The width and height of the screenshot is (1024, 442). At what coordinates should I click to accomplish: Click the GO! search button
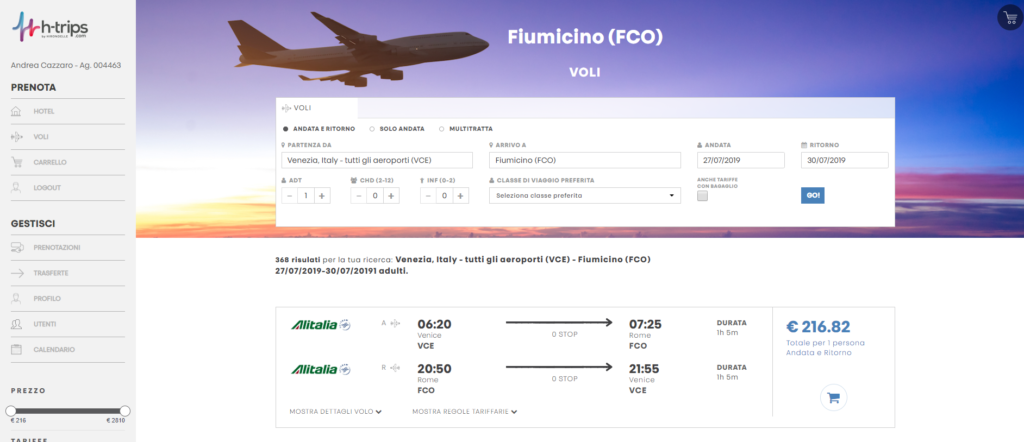(812, 195)
